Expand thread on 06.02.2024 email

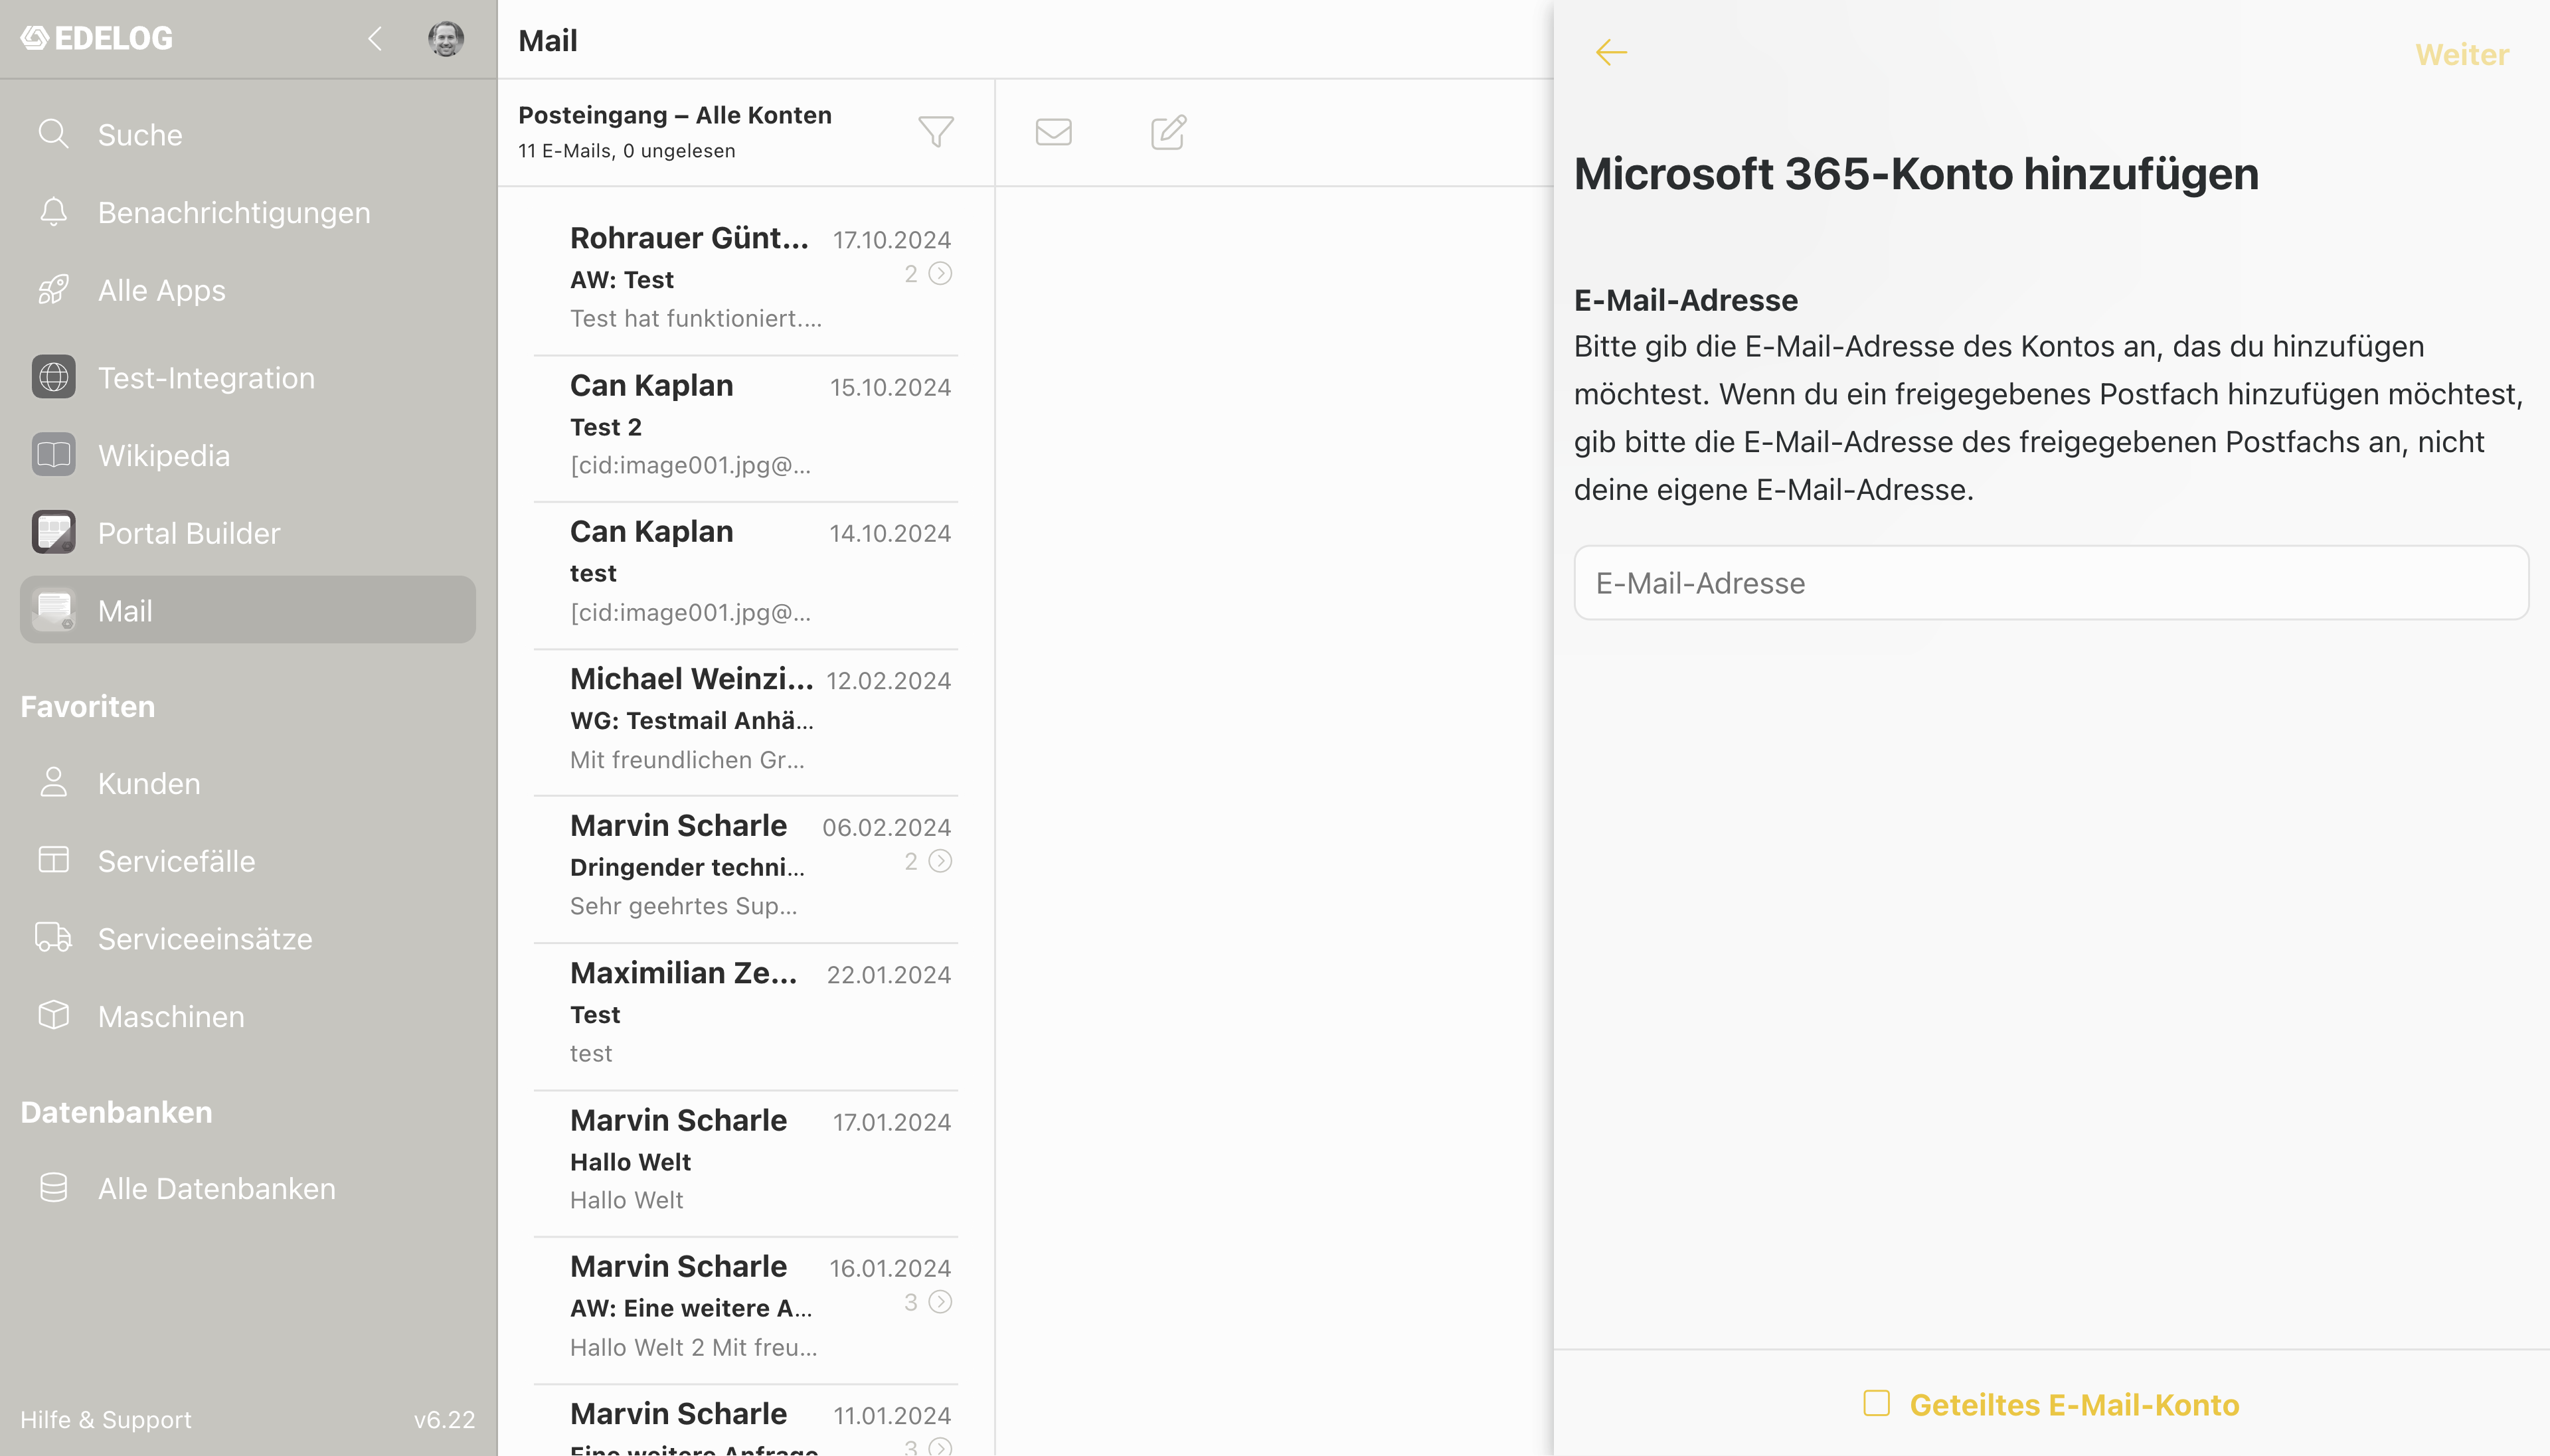point(940,861)
